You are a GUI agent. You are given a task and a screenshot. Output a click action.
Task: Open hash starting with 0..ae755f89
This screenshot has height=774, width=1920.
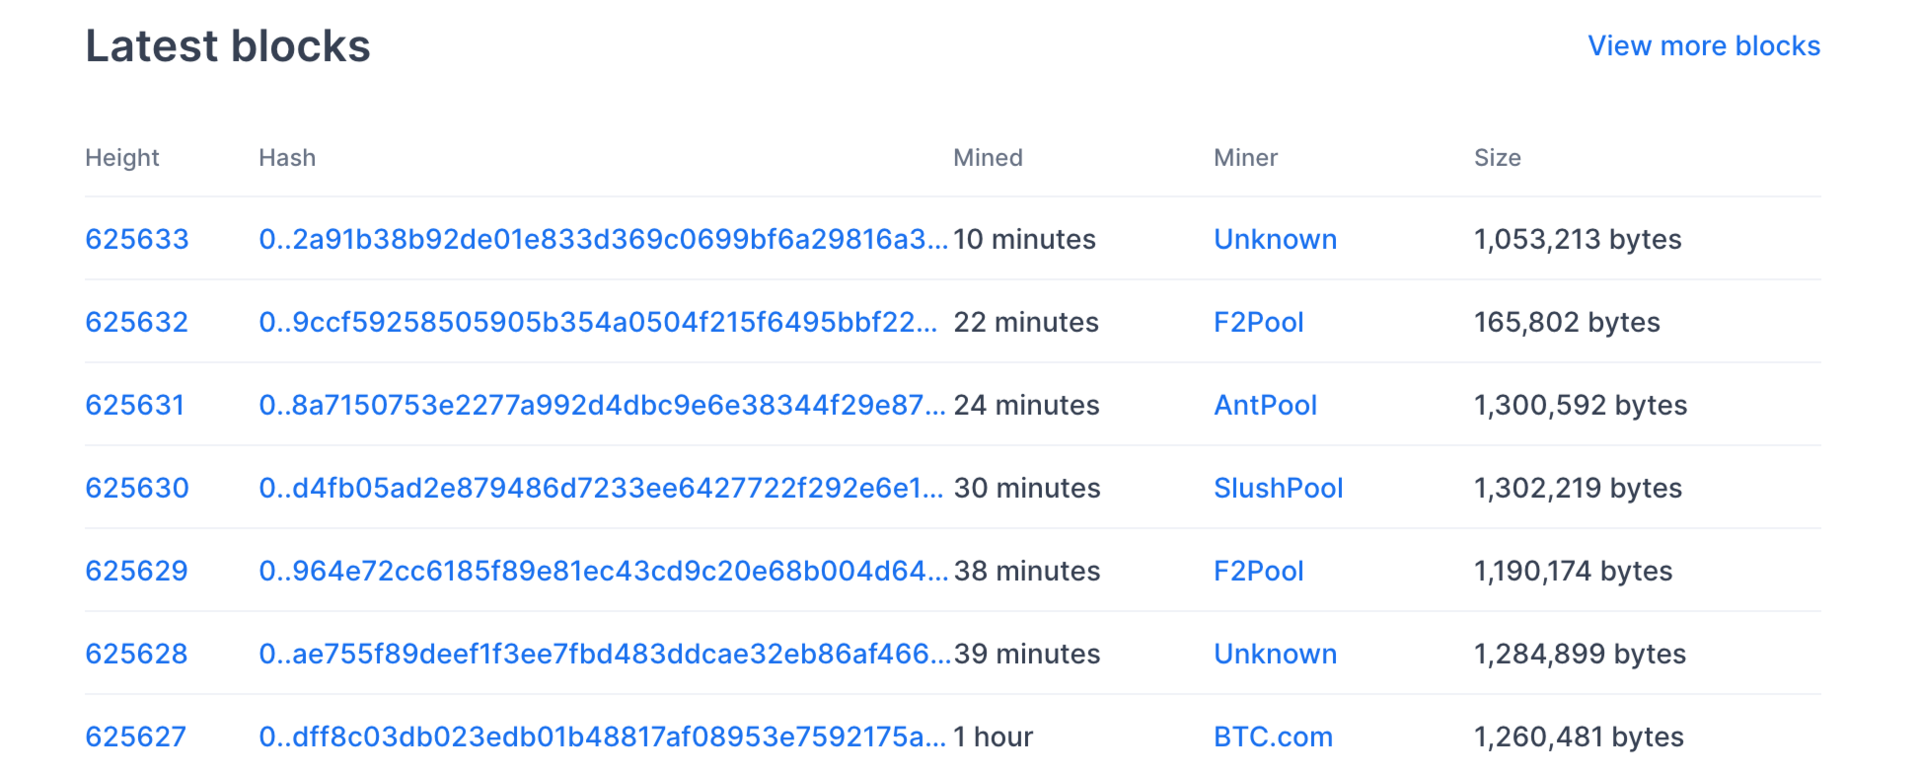coord(604,654)
